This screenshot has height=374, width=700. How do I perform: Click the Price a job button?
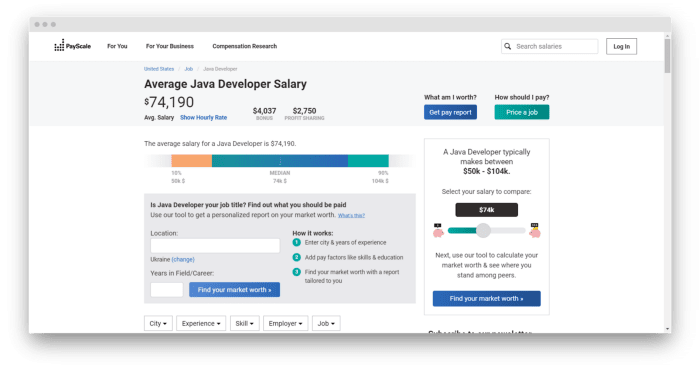(522, 112)
